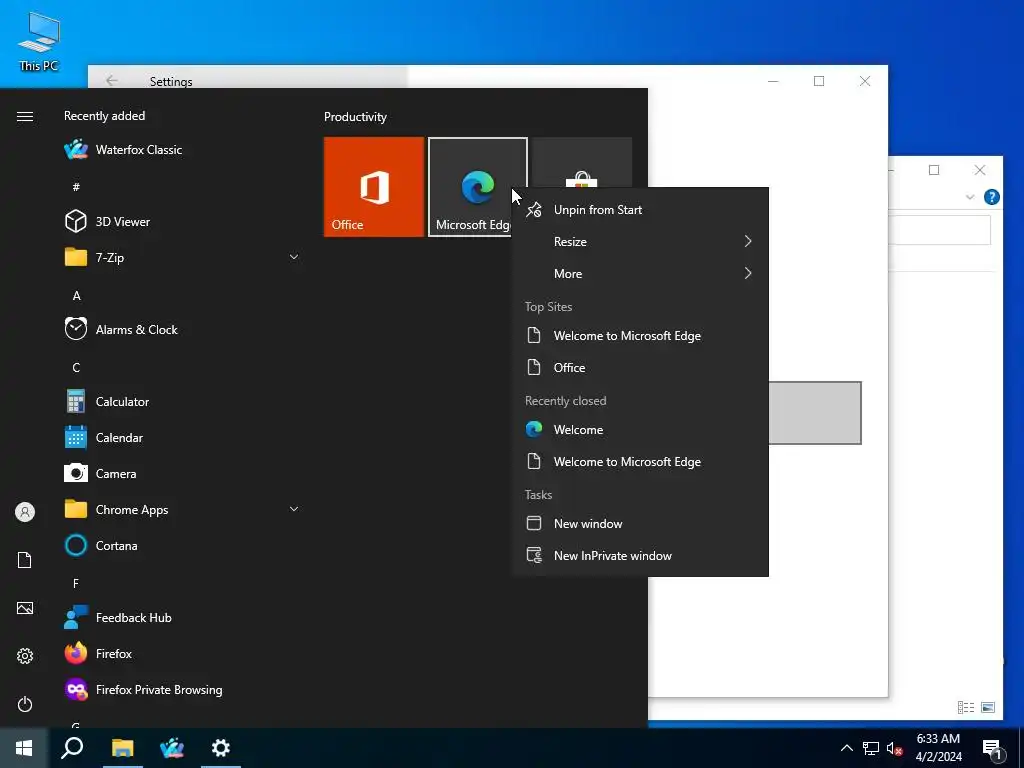This screenshot has height=768, width=1024.
Task: Switch to details view in background window
Action: [x=966, y=707]
